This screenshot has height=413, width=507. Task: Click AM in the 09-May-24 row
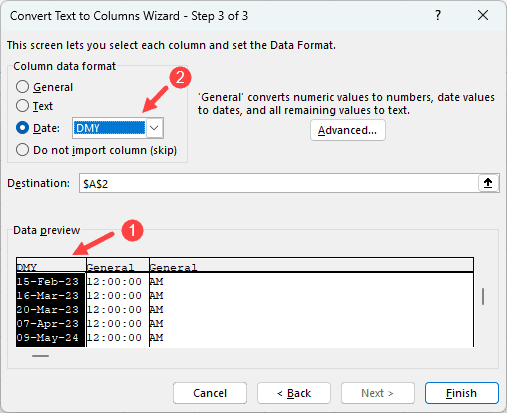click(x=156, y=338)
